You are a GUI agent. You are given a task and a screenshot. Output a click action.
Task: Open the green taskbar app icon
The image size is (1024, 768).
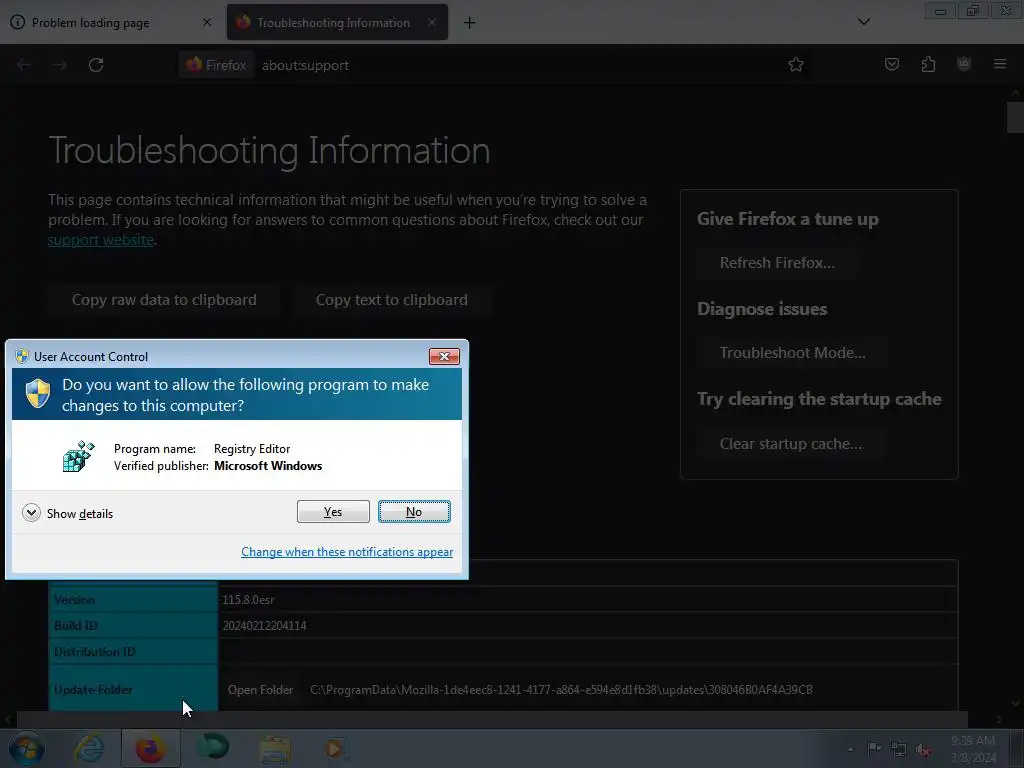(213, 747)
